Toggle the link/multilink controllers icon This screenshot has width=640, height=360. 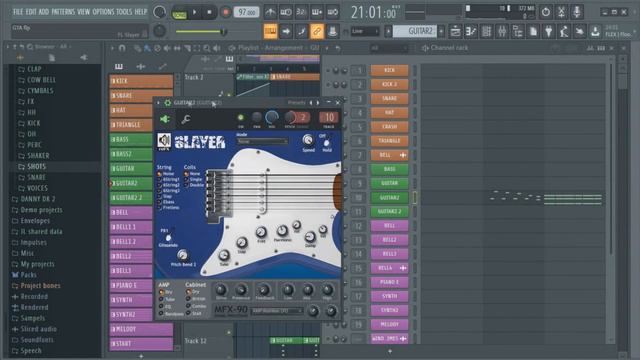(317, 31)
